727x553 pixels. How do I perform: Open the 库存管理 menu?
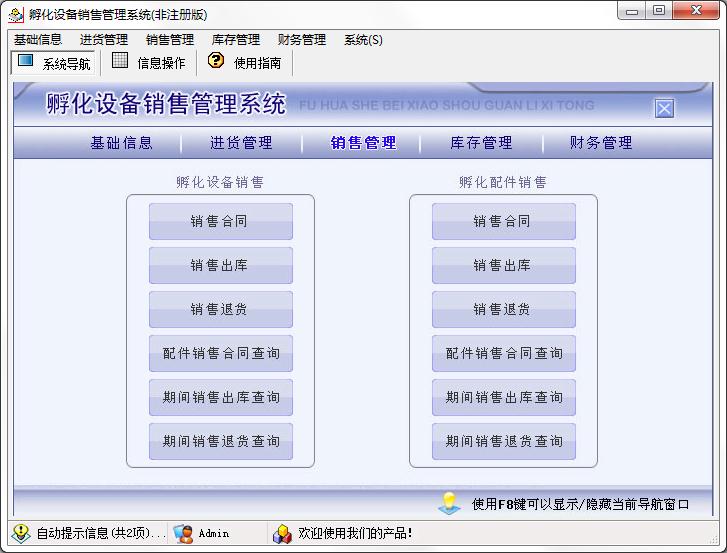(x=236, y=40)
